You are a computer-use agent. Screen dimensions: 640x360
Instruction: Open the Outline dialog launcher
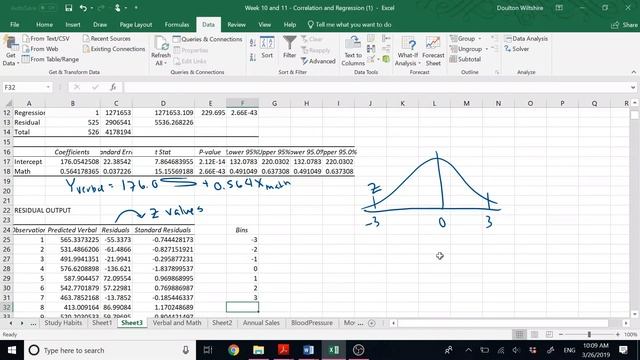point(497,72)
